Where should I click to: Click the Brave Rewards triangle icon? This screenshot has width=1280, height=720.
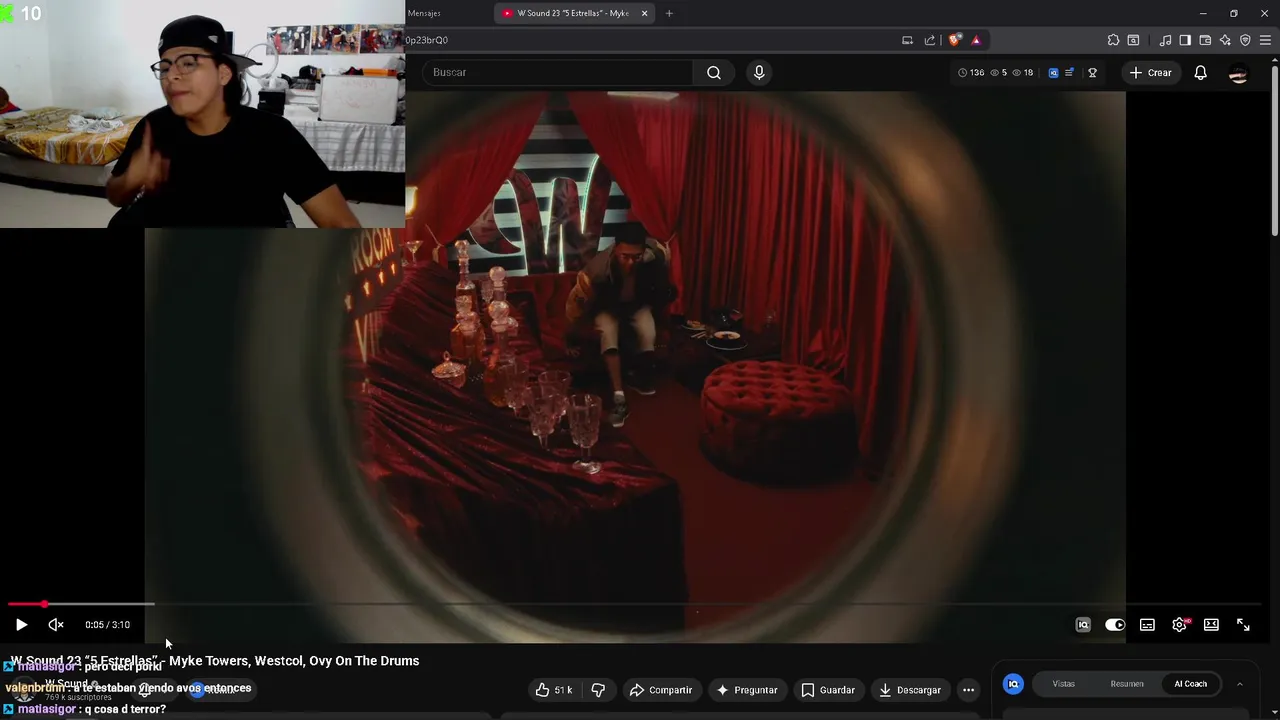(x=976, y=40)
